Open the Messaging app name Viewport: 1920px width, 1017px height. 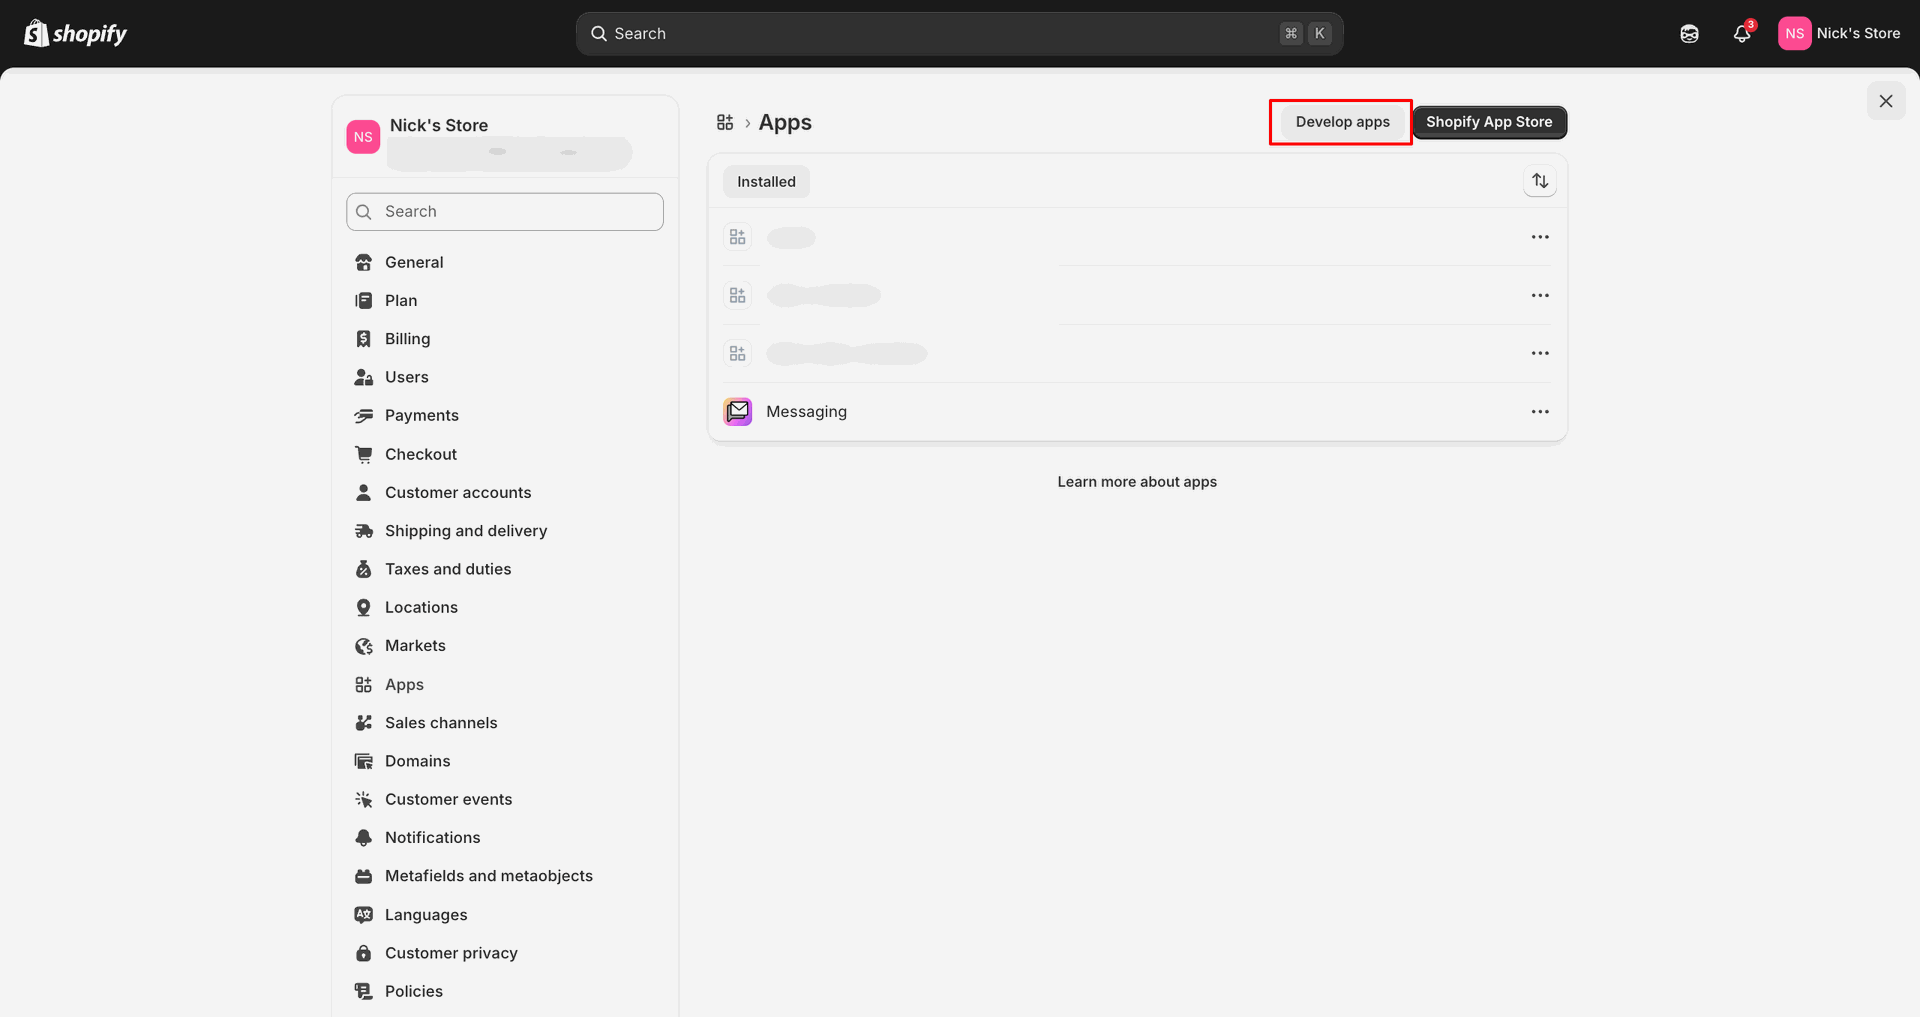[806, 411]
